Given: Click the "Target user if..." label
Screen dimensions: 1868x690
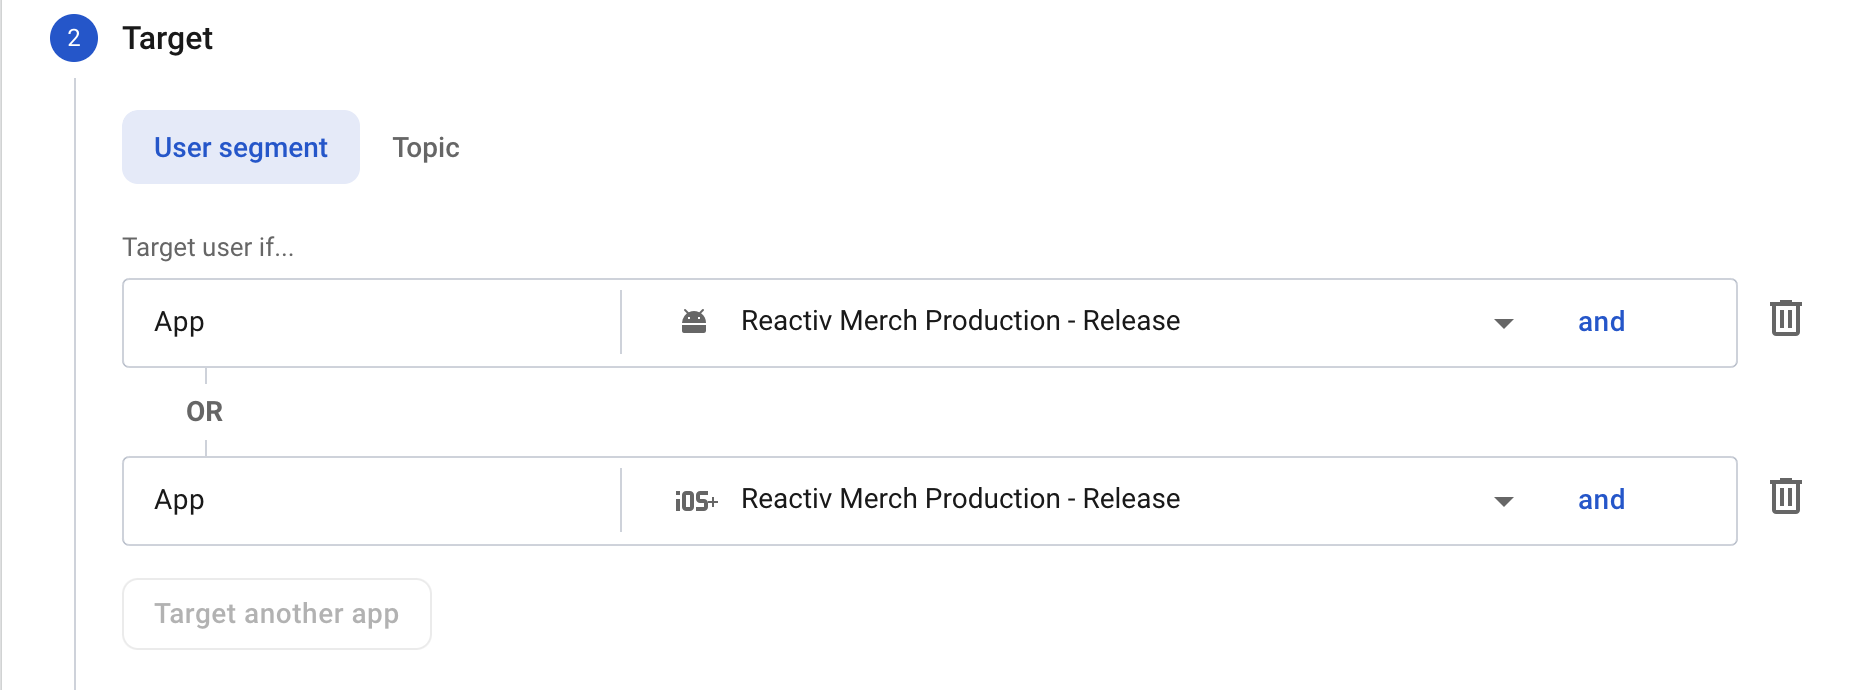Looking at the screenshot, I should pos(208,247).
